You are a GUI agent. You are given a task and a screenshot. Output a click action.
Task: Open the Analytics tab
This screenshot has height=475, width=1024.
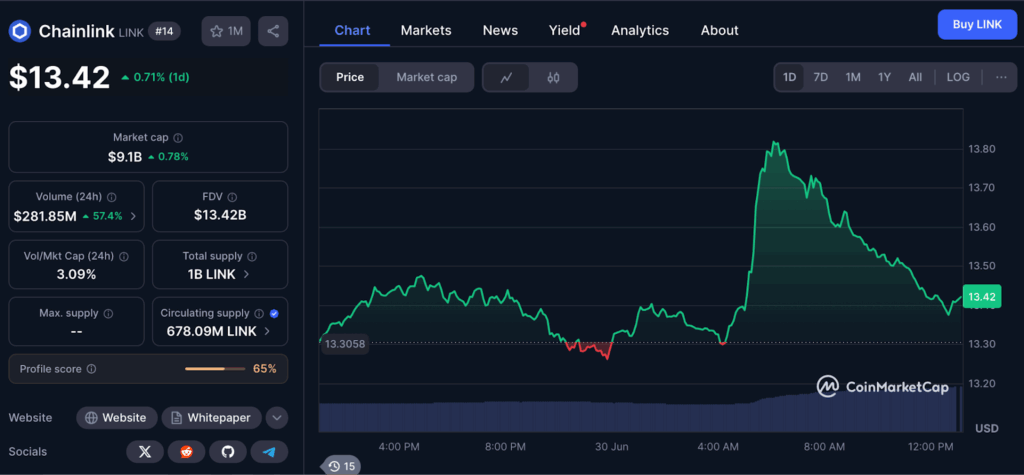tap(640, 30)
